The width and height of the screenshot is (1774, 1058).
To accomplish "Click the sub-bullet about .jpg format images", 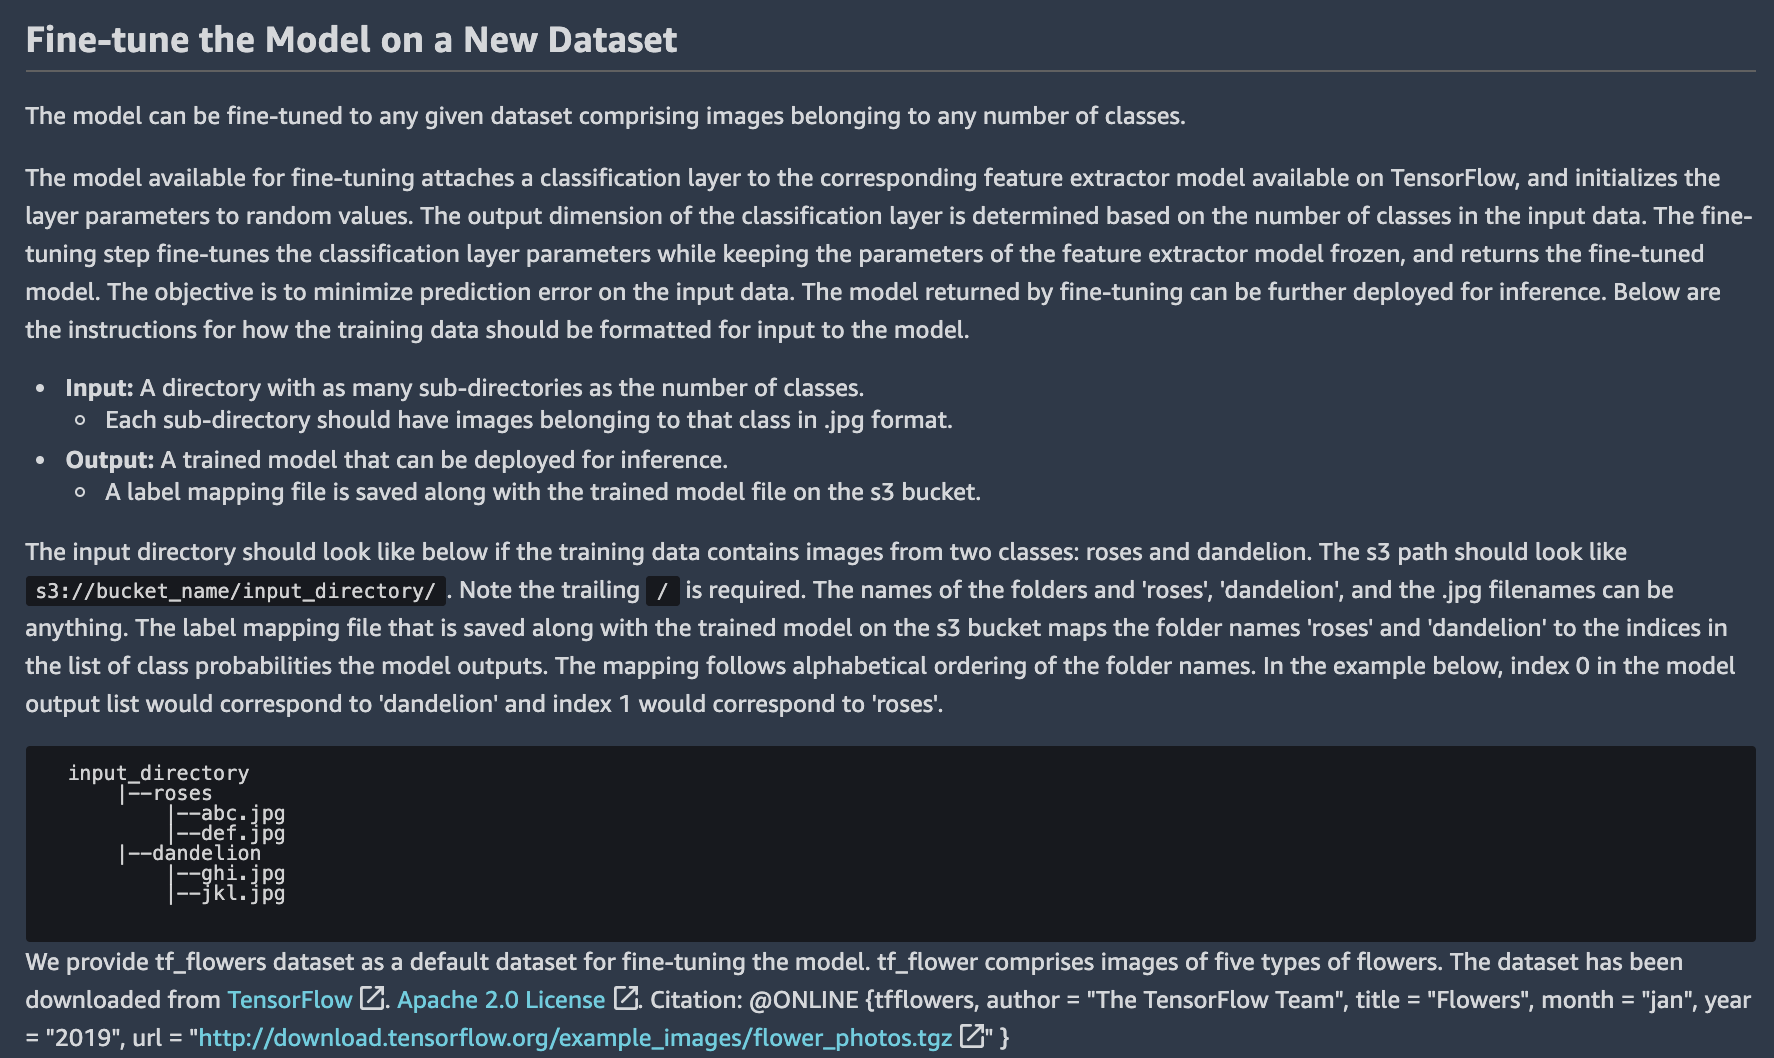I will click(528, 420).
